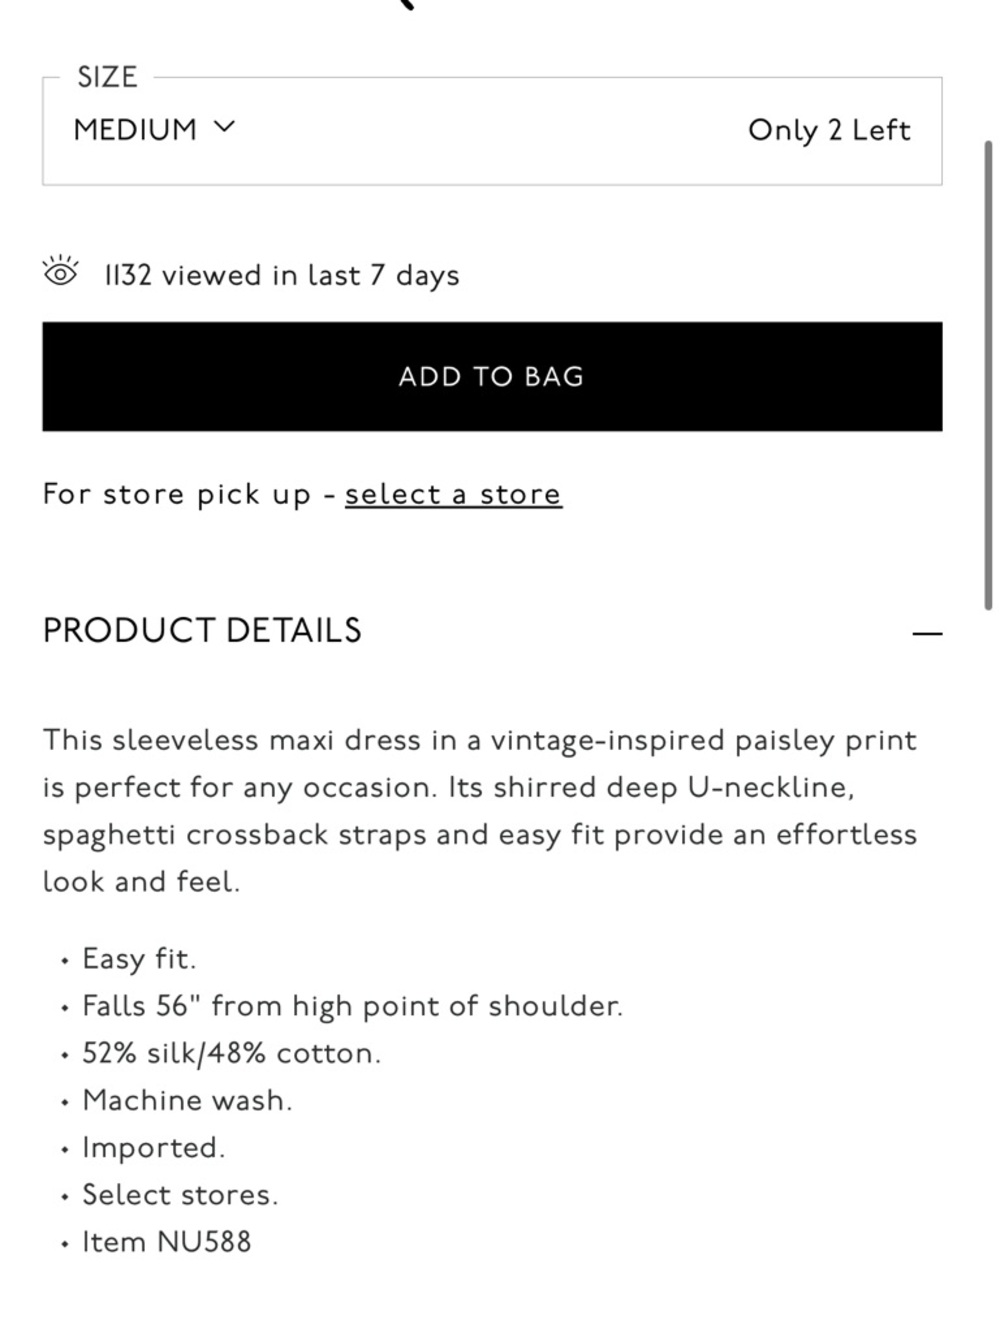Click the eye icon beside view count
The width and height of the screenshot is (1000, 1333).
click(60, 271)
